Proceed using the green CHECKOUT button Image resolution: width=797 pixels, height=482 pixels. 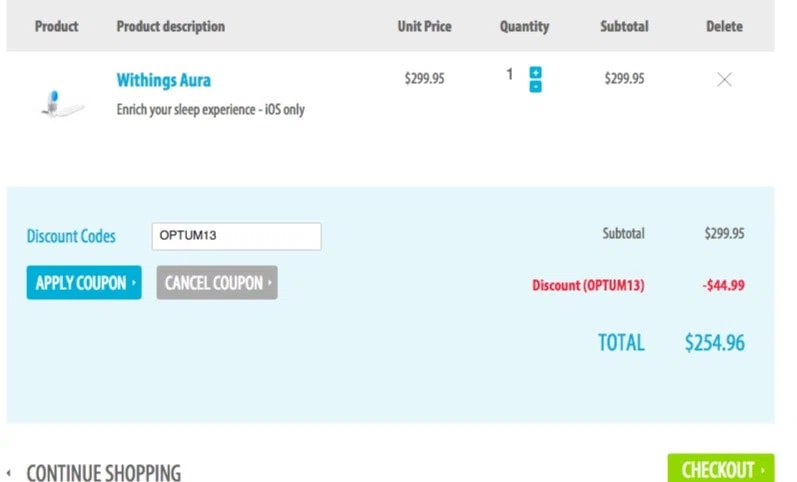coord(721,468)
